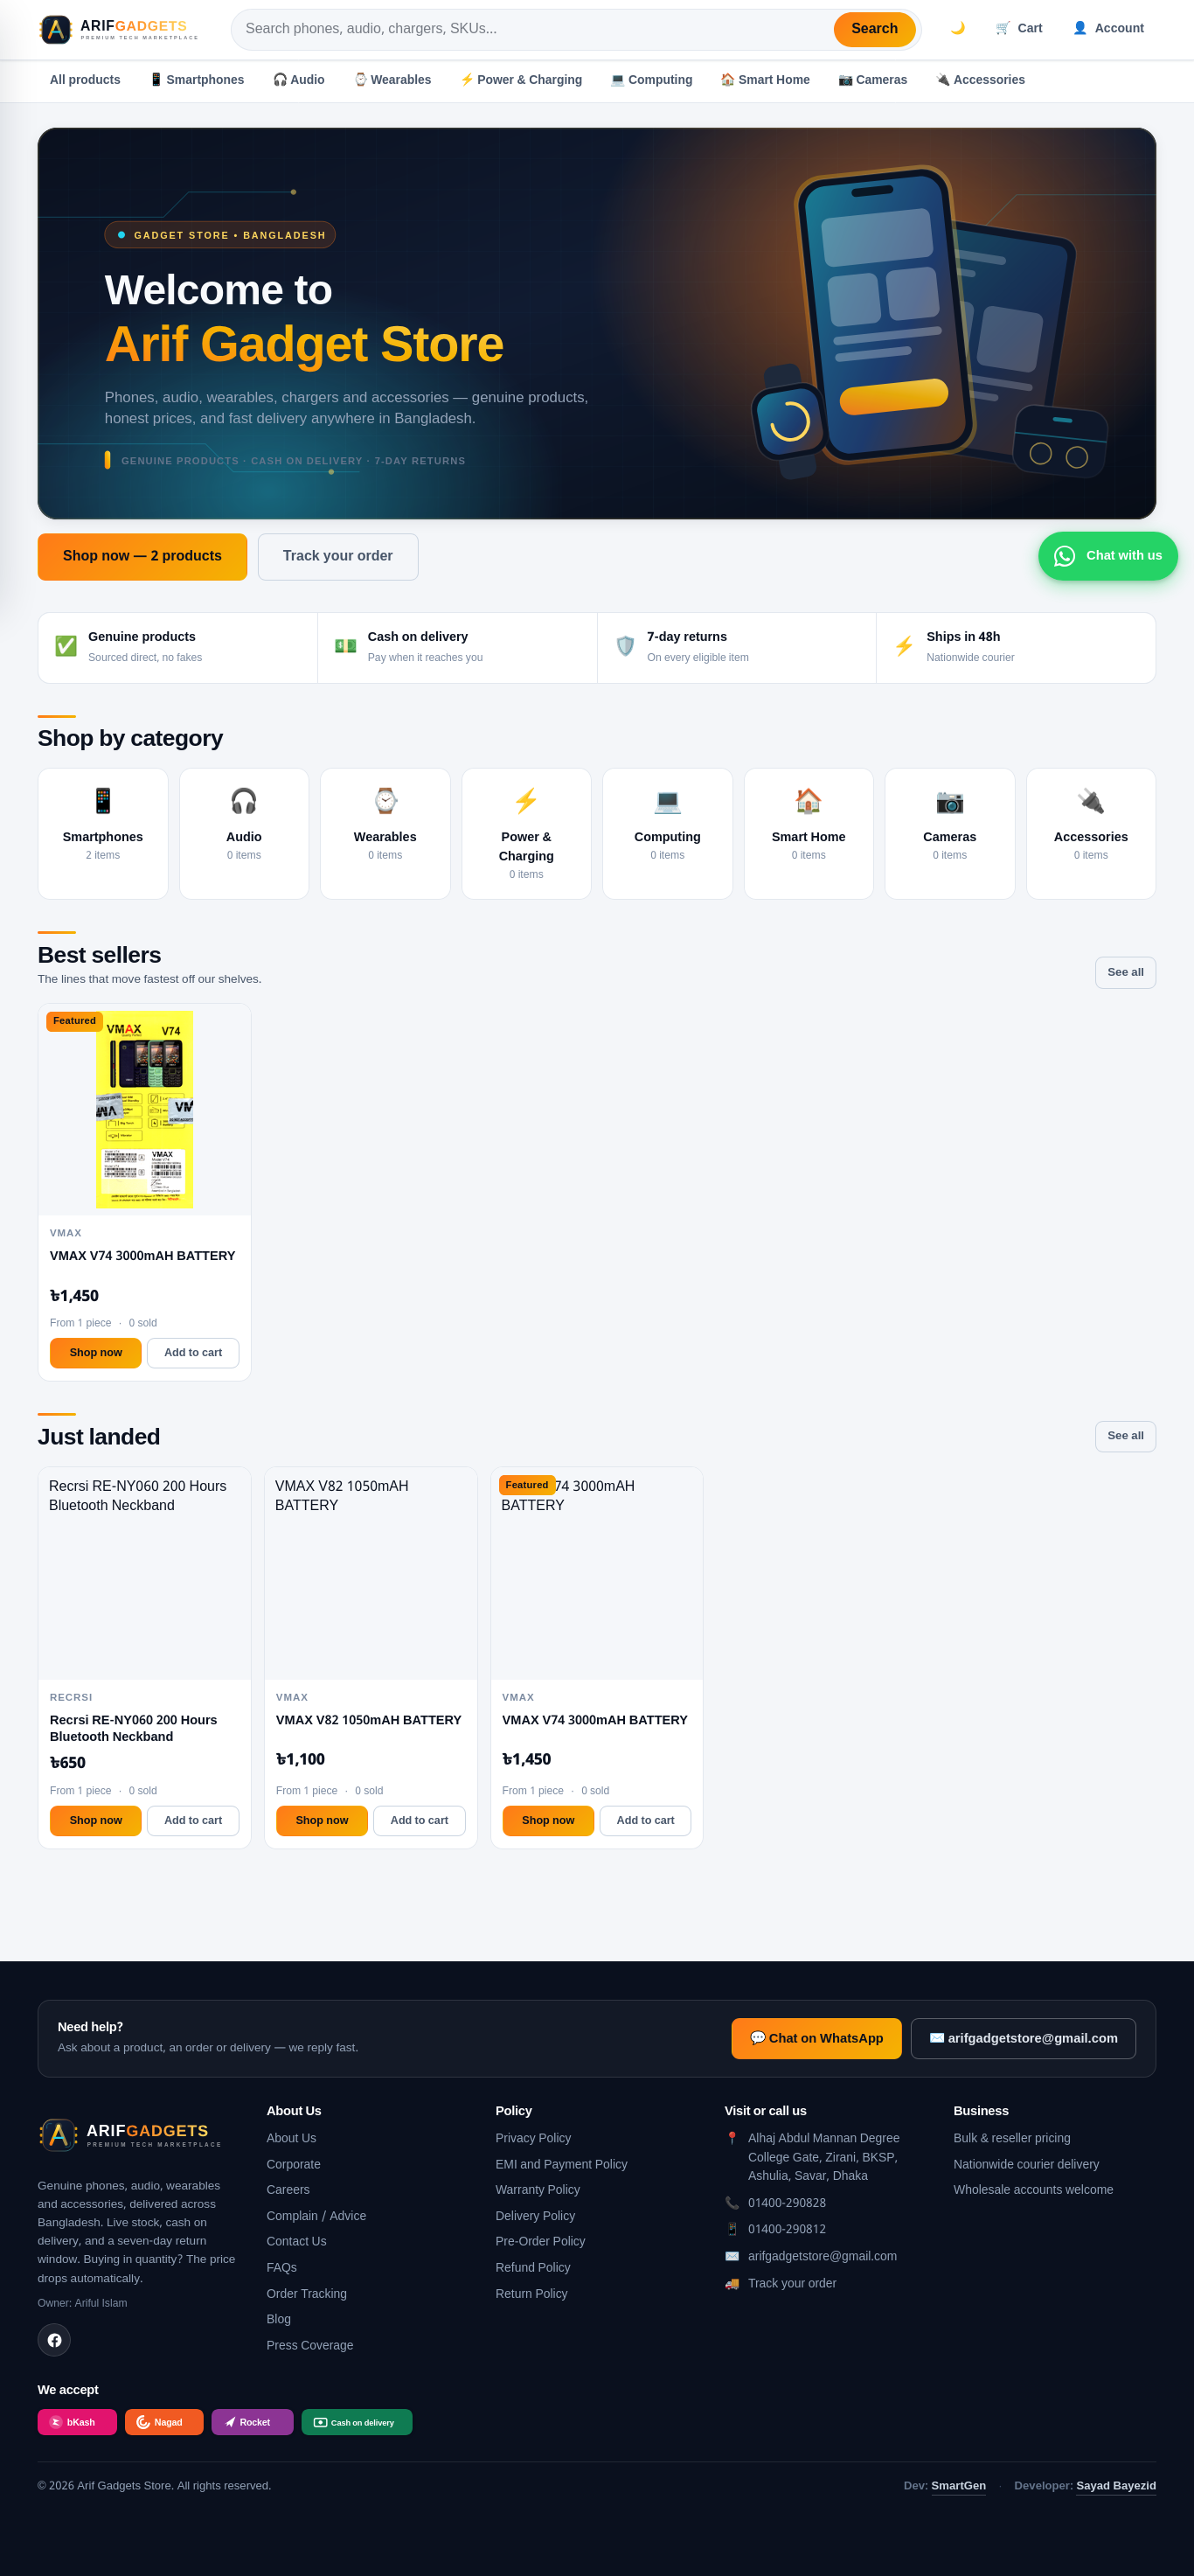Open the Facebook page icon in the footer
This screenshot has height=2576, width=1194.
[x=54, y=2340]
